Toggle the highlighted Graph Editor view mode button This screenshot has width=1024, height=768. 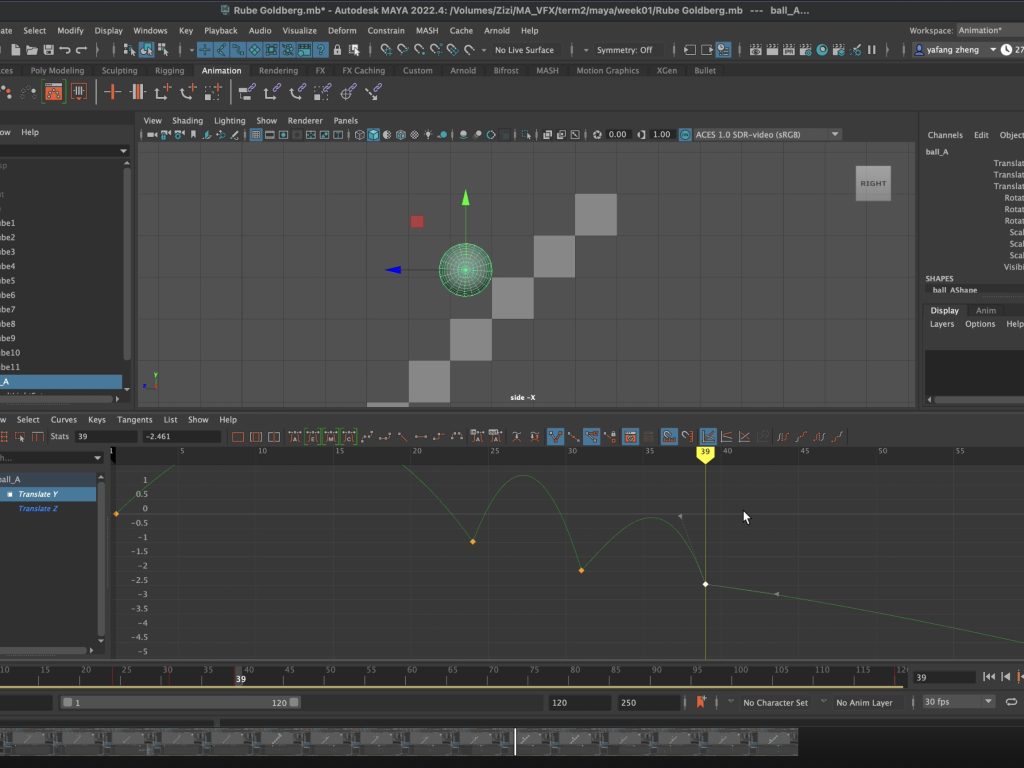[x=708, y=437]
